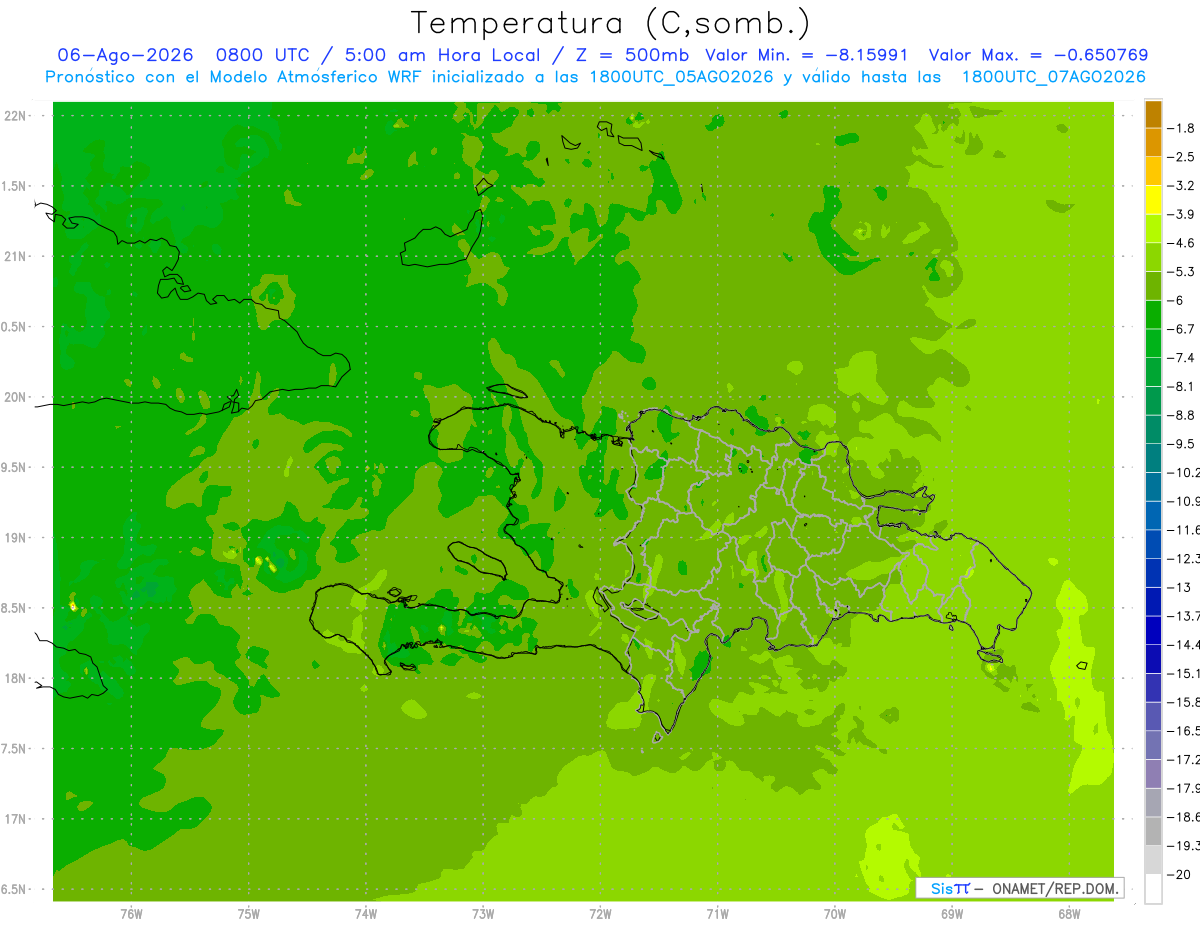Click the title 'Temperatura (C,somb.)'

(x=611, y=24)
